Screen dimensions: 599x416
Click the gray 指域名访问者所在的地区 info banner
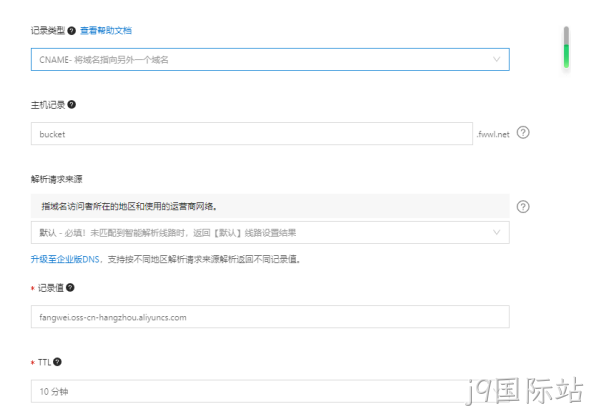(270, 206)
